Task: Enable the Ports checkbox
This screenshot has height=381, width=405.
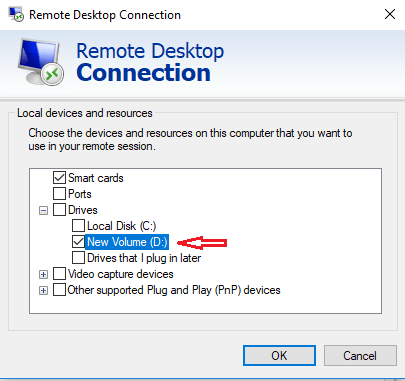Action: 59,194
